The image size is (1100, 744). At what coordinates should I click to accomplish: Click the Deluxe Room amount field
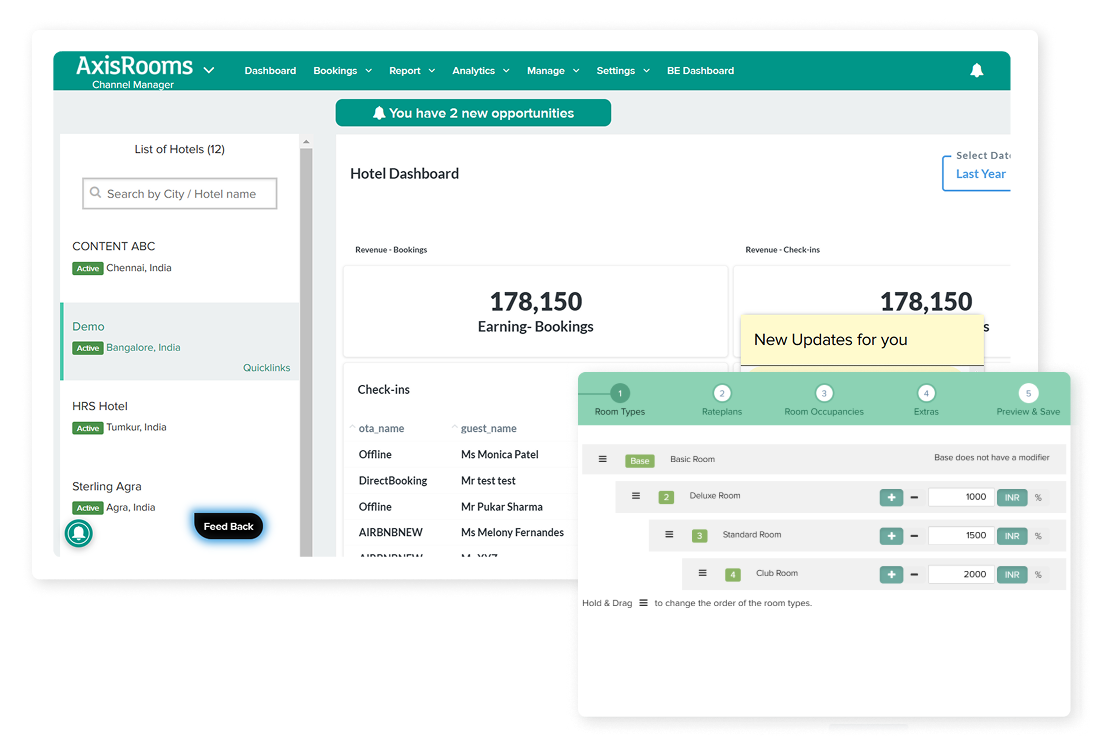coord(960,497)
